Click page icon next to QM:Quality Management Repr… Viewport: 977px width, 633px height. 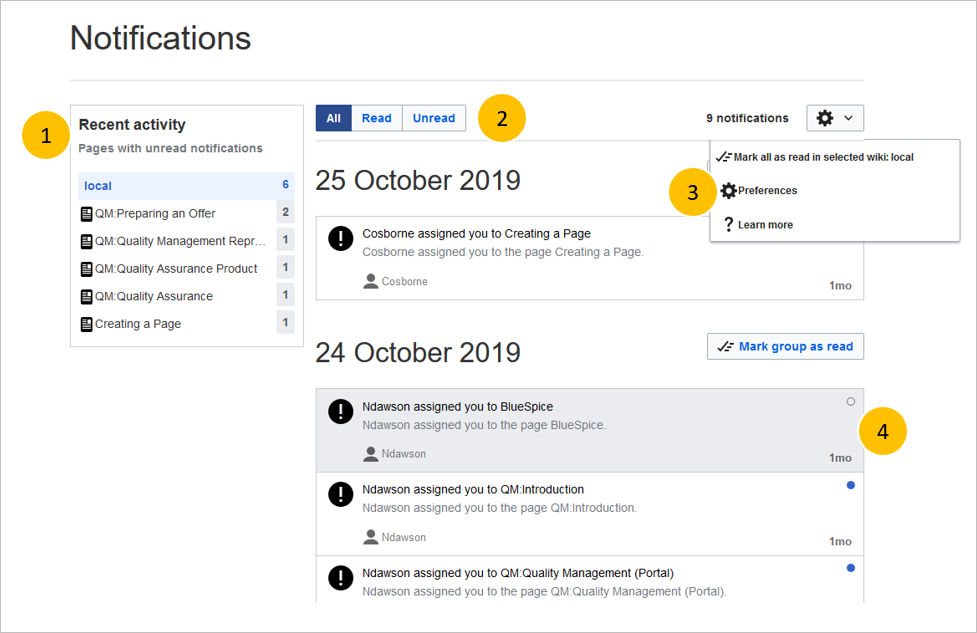click(87, 241)
